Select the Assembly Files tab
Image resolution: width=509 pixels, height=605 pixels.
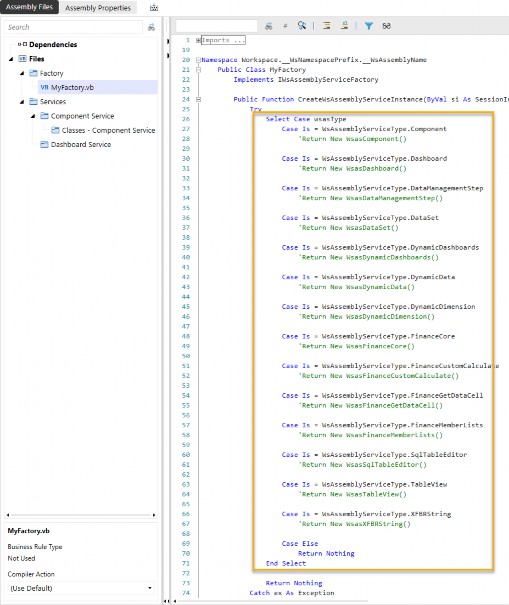29,7
